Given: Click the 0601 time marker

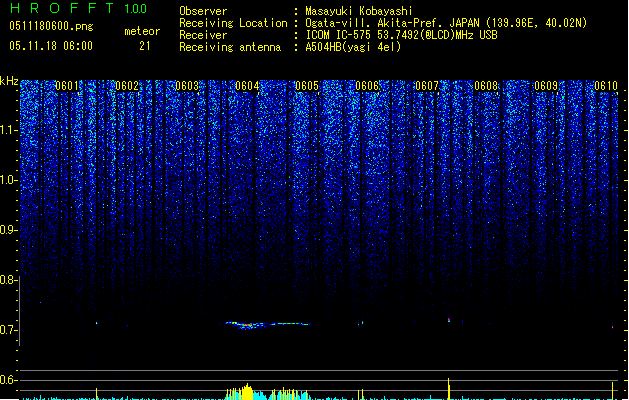Looking at the screenshot, I should [x=67, y=86].
